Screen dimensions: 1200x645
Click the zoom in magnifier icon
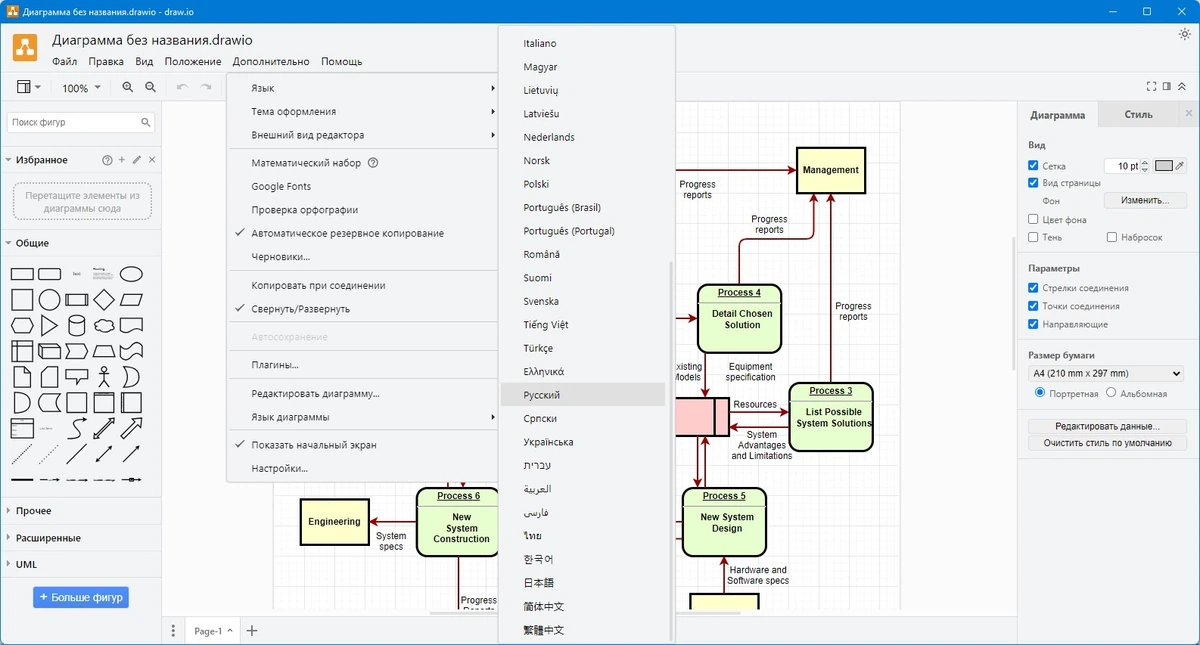coord(127,88)
